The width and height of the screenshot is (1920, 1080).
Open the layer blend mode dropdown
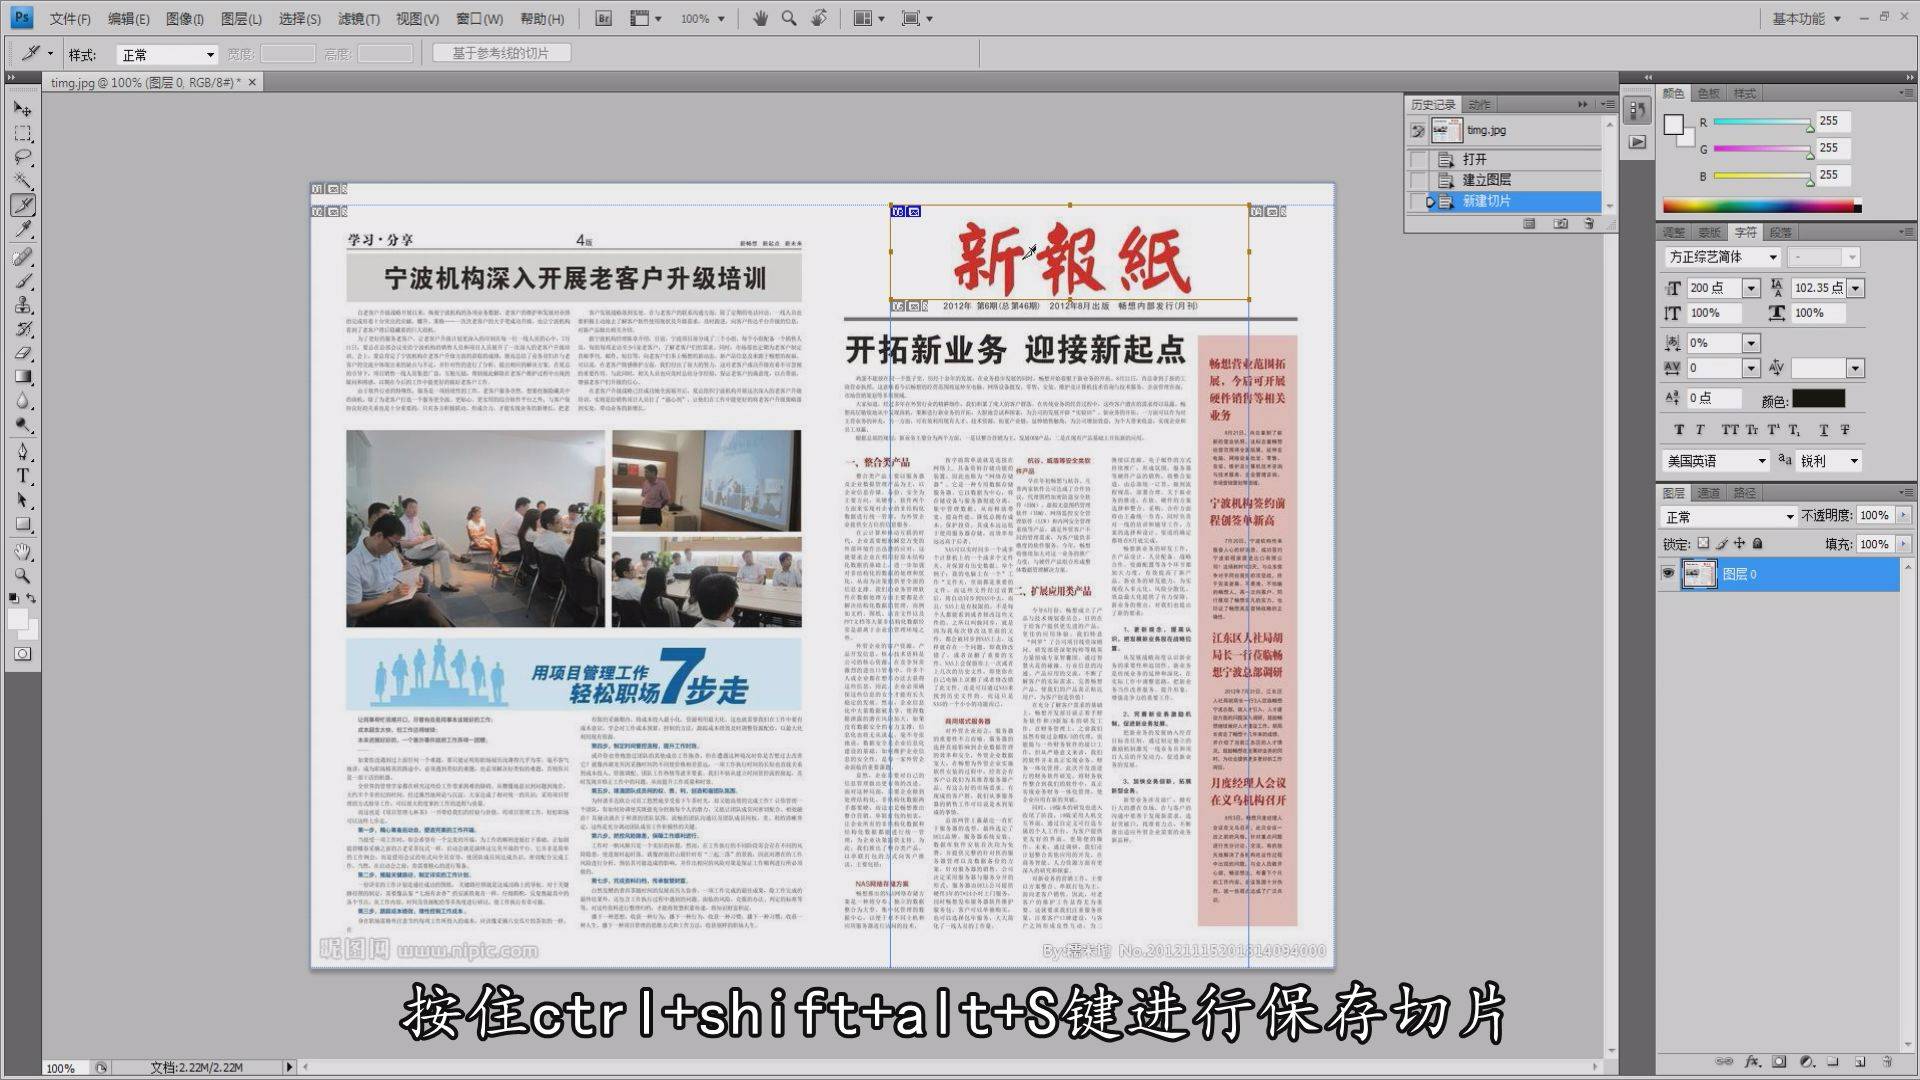point(1729,516)
